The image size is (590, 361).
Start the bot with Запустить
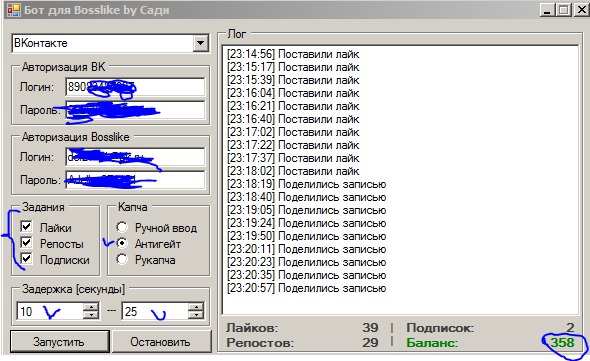59,342
